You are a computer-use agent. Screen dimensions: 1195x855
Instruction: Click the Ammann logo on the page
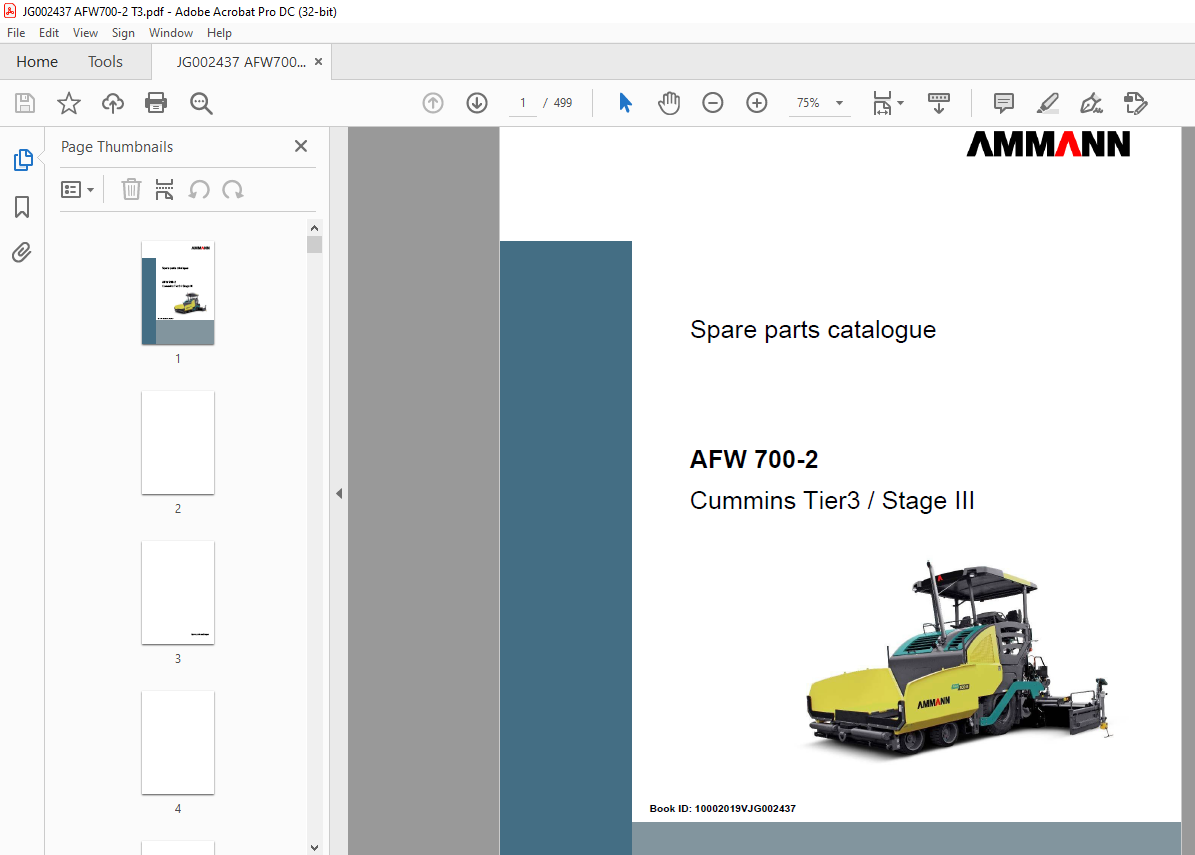[1048, 144]
